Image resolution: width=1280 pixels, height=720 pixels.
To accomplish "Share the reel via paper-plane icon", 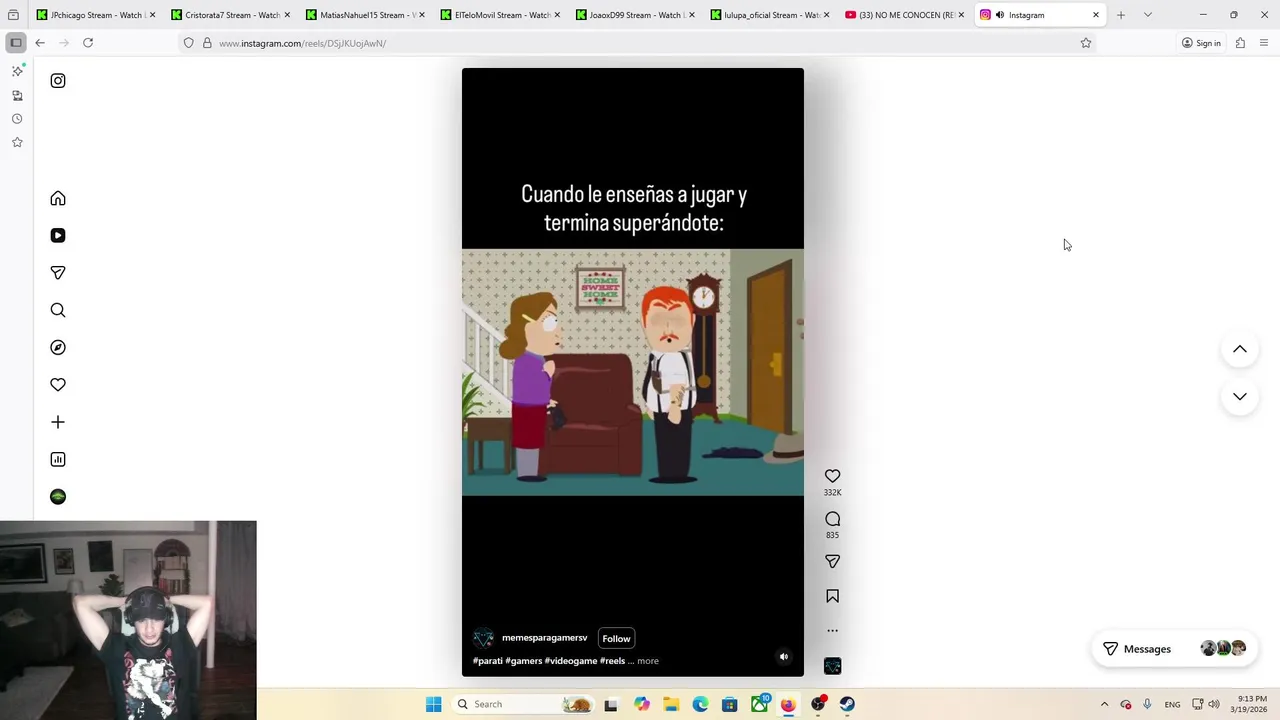I will click(x=832, y=562).
